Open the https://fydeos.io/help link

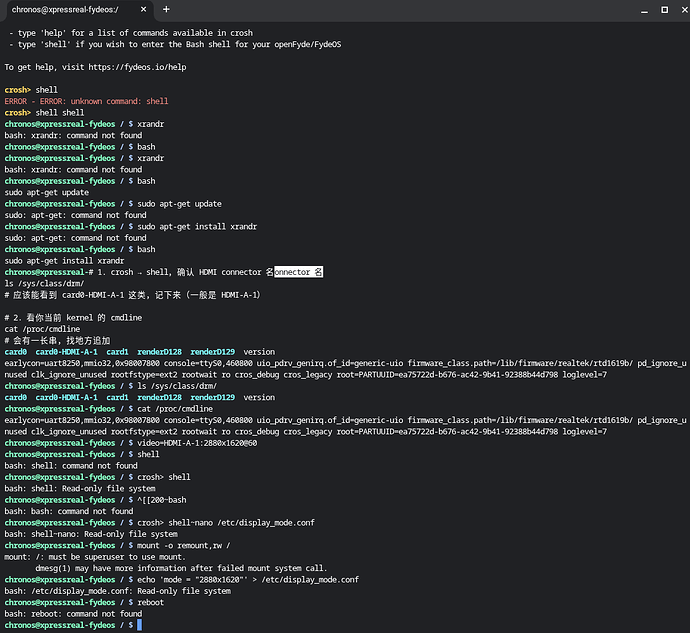click(x=137, y=67)
